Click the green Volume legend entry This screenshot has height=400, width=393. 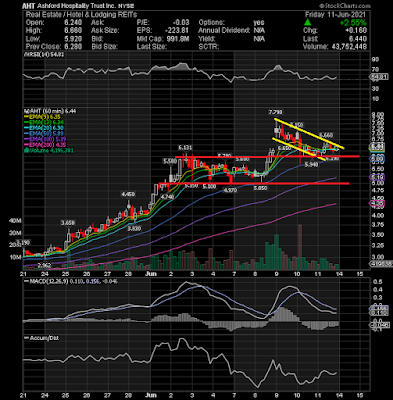point(49,151)
